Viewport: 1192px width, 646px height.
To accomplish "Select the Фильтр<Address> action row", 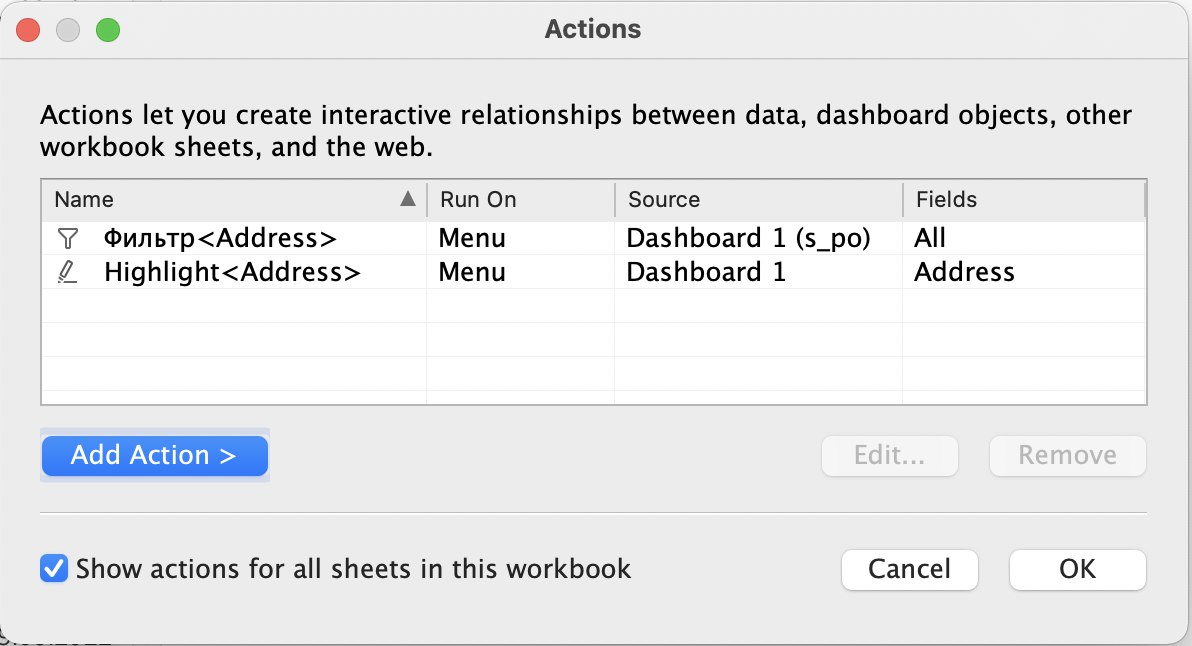I will (x=593, y=239).
